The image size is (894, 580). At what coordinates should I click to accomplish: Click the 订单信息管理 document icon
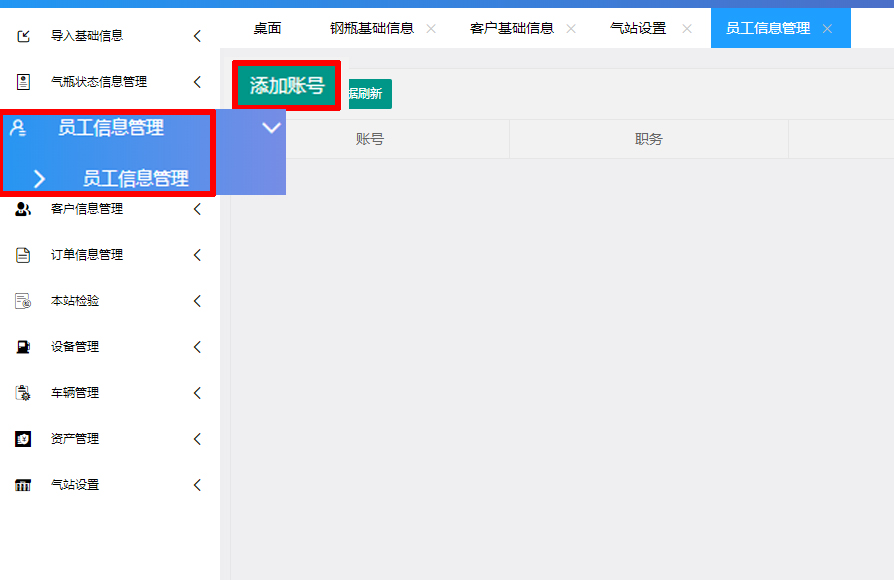tap(23, 255)
